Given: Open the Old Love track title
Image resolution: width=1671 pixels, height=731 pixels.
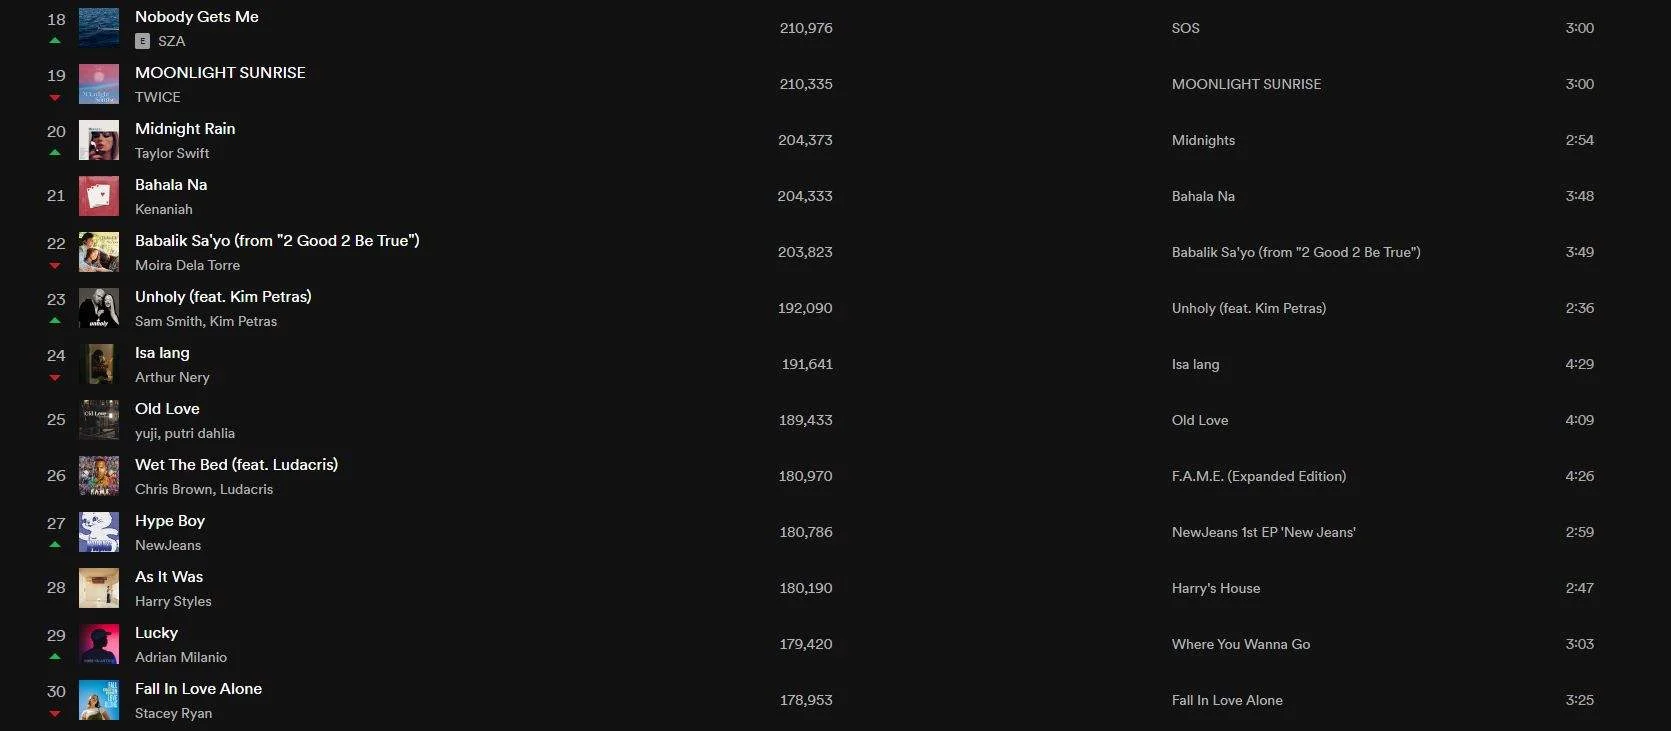Looking at the screenshot, I should 167,409.
